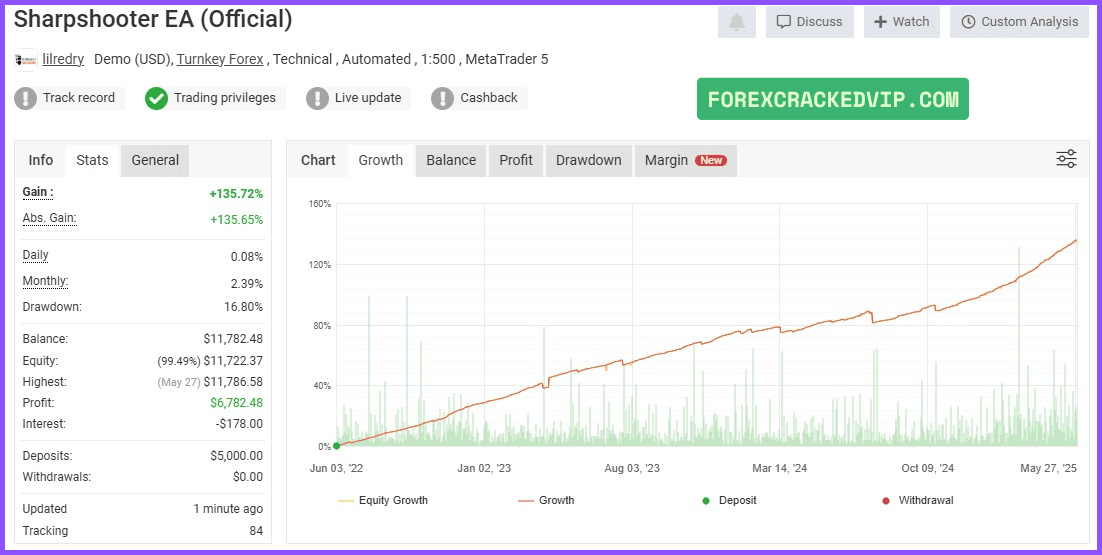This screenshot has height=555, width=1102.
Task: Click the Abs. Gain label
Action: click(x=49, y=218)
